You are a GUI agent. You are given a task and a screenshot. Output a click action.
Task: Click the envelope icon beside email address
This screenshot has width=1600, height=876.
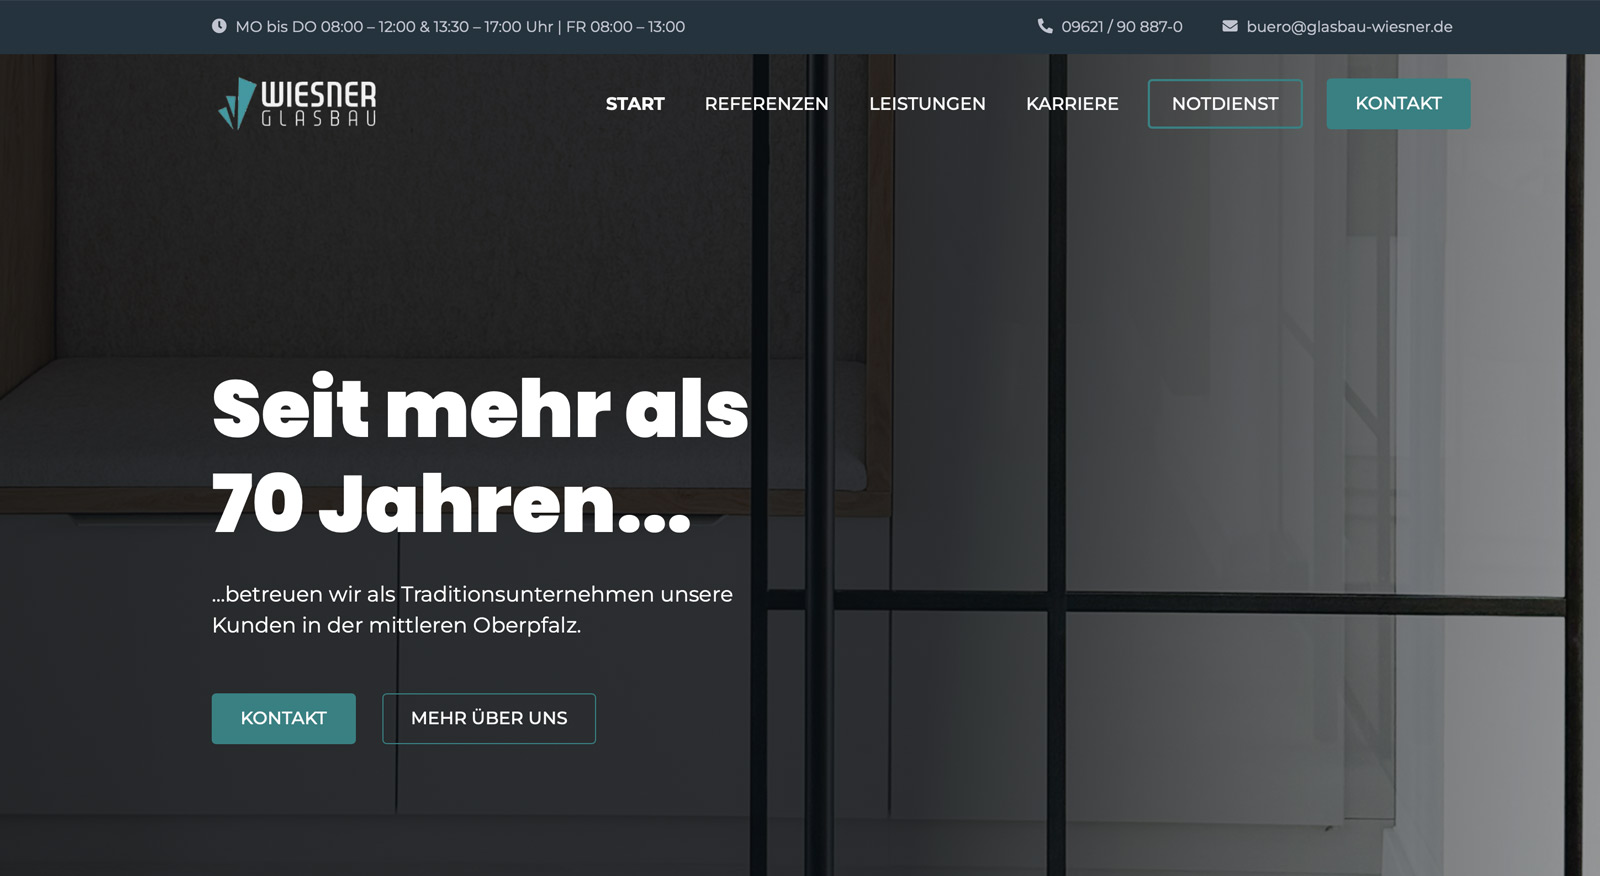coord(1230,26)
